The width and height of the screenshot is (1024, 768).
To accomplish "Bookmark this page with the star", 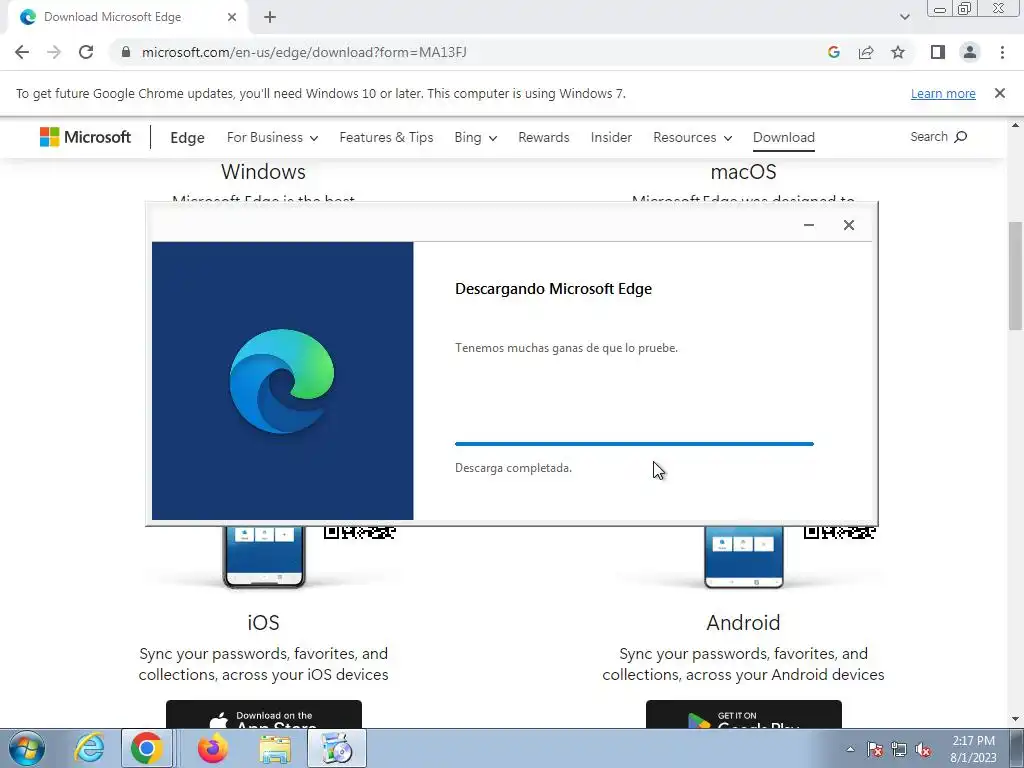I will tap(898, 52).
